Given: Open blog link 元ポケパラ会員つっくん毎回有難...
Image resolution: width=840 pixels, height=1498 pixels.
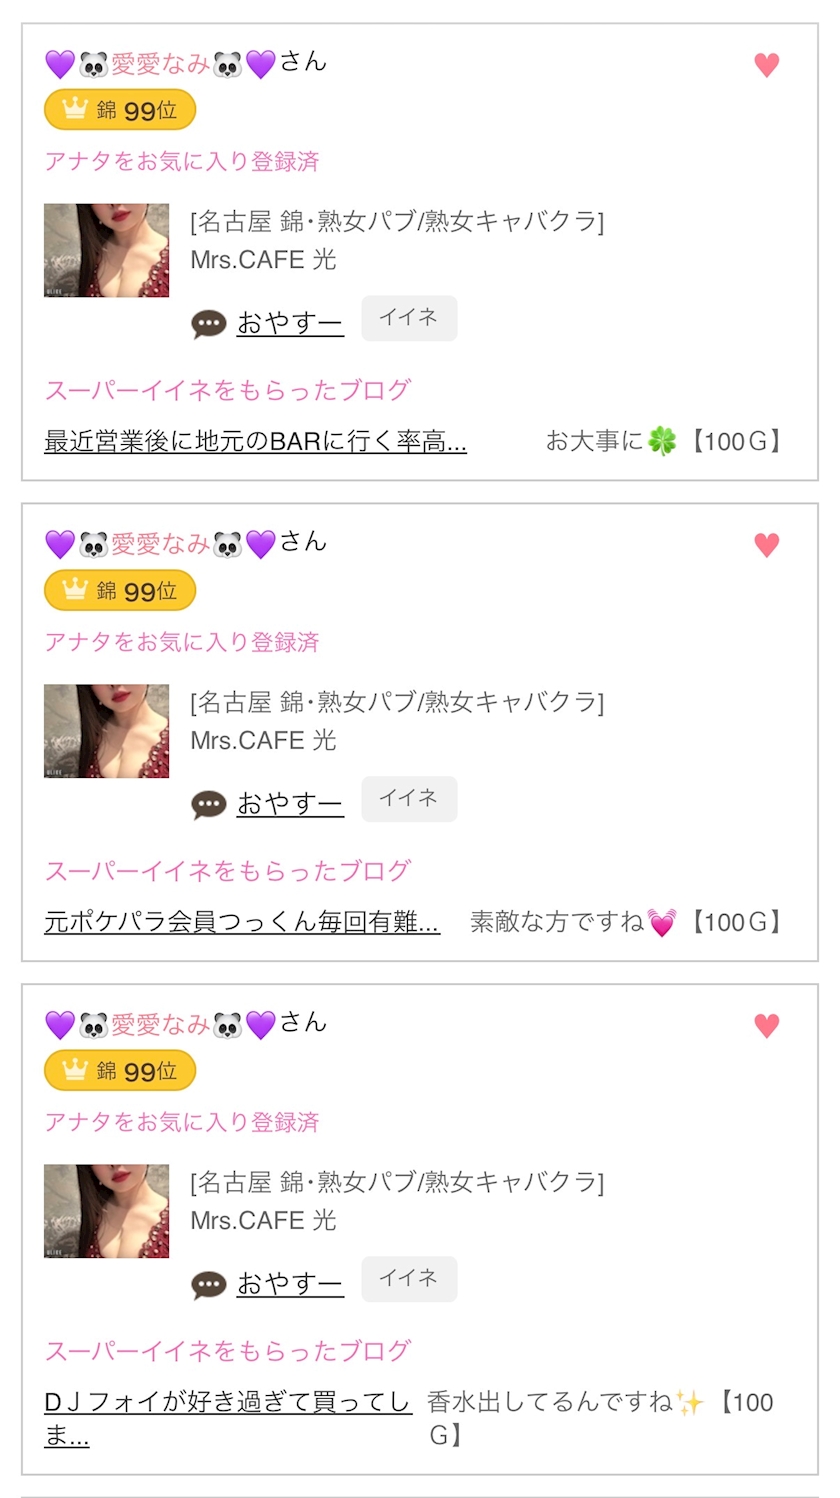Looking at the screenshot, I should coord(242,922).
